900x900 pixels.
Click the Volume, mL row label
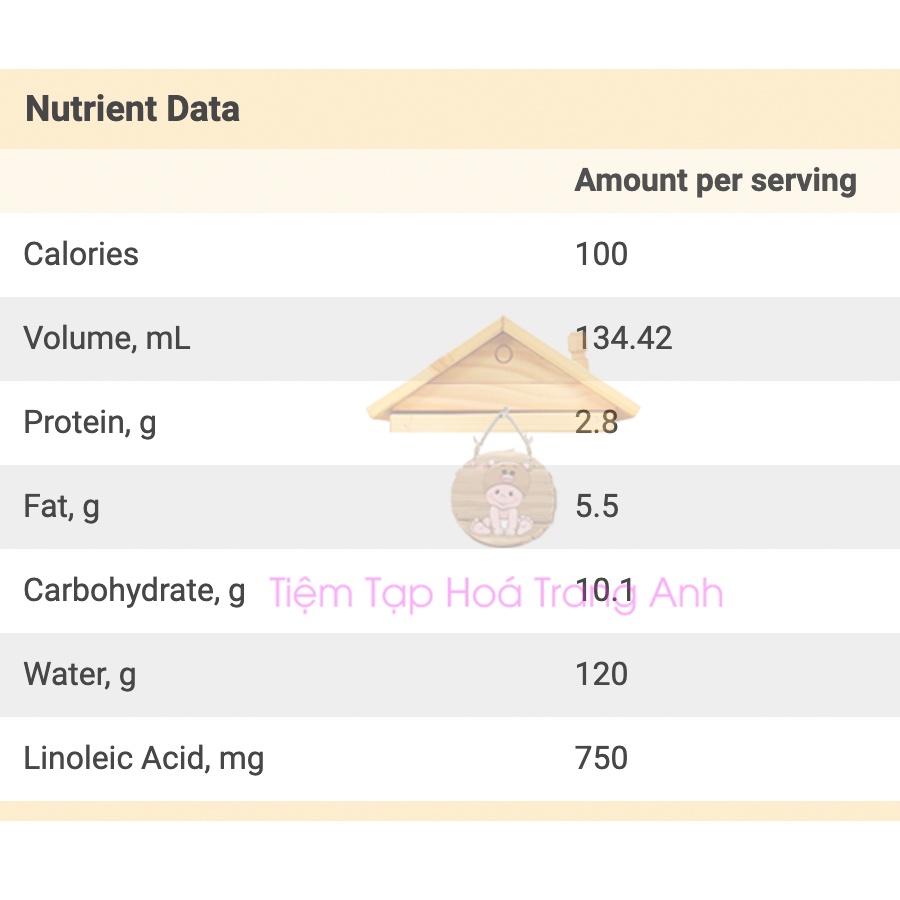pyautogui.click(x=107, y=338)
